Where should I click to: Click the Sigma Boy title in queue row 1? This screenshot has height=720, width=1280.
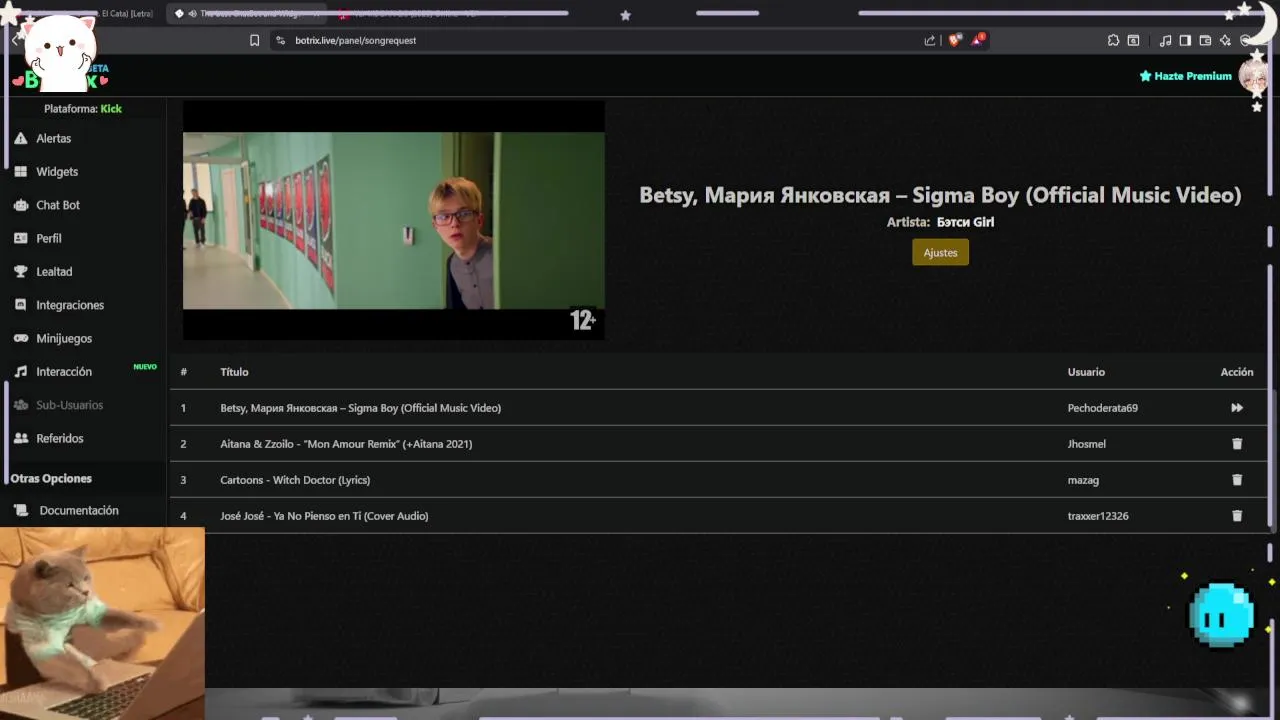point(360,408)
